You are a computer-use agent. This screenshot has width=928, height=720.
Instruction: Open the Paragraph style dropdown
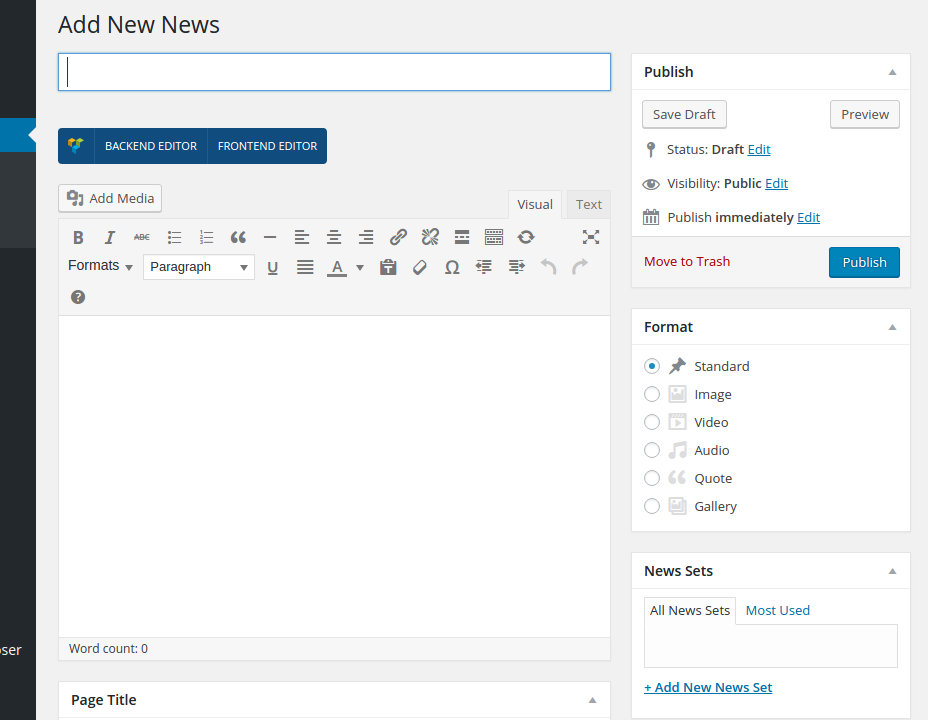coord(198,267)
